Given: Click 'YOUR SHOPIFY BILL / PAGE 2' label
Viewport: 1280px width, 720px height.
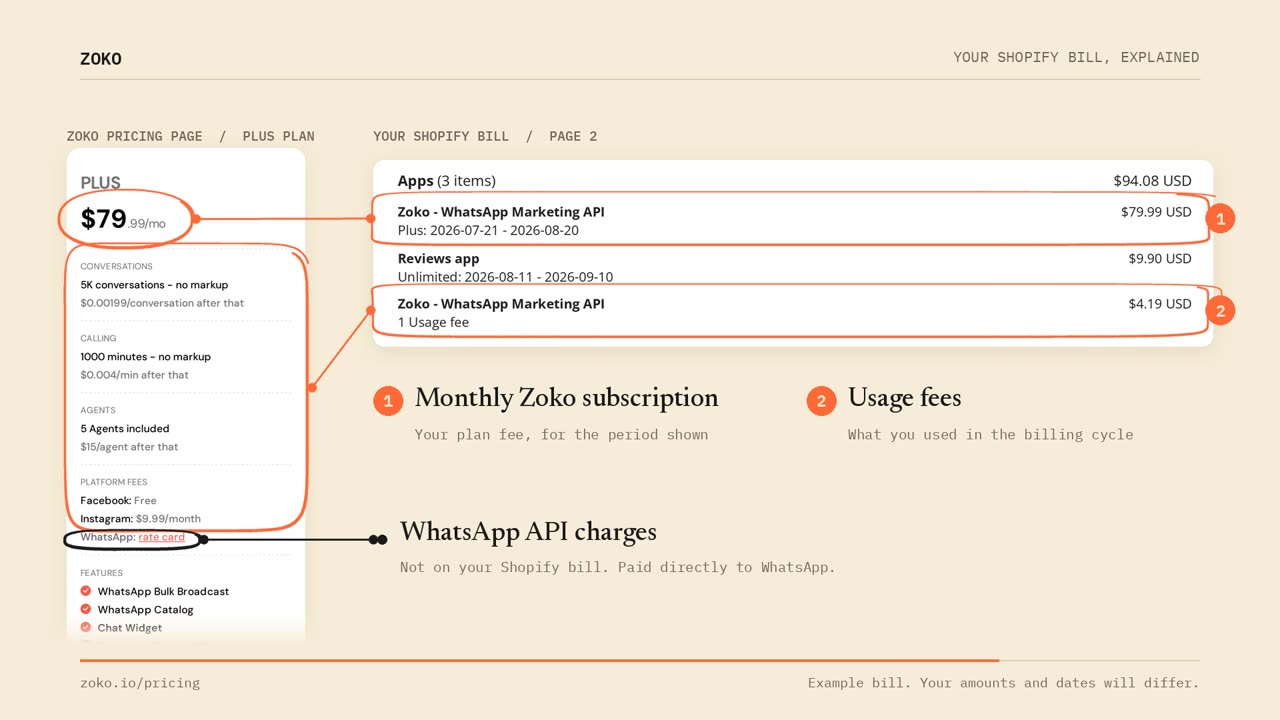Looking at the screenshot, I should tap(485, 136).
